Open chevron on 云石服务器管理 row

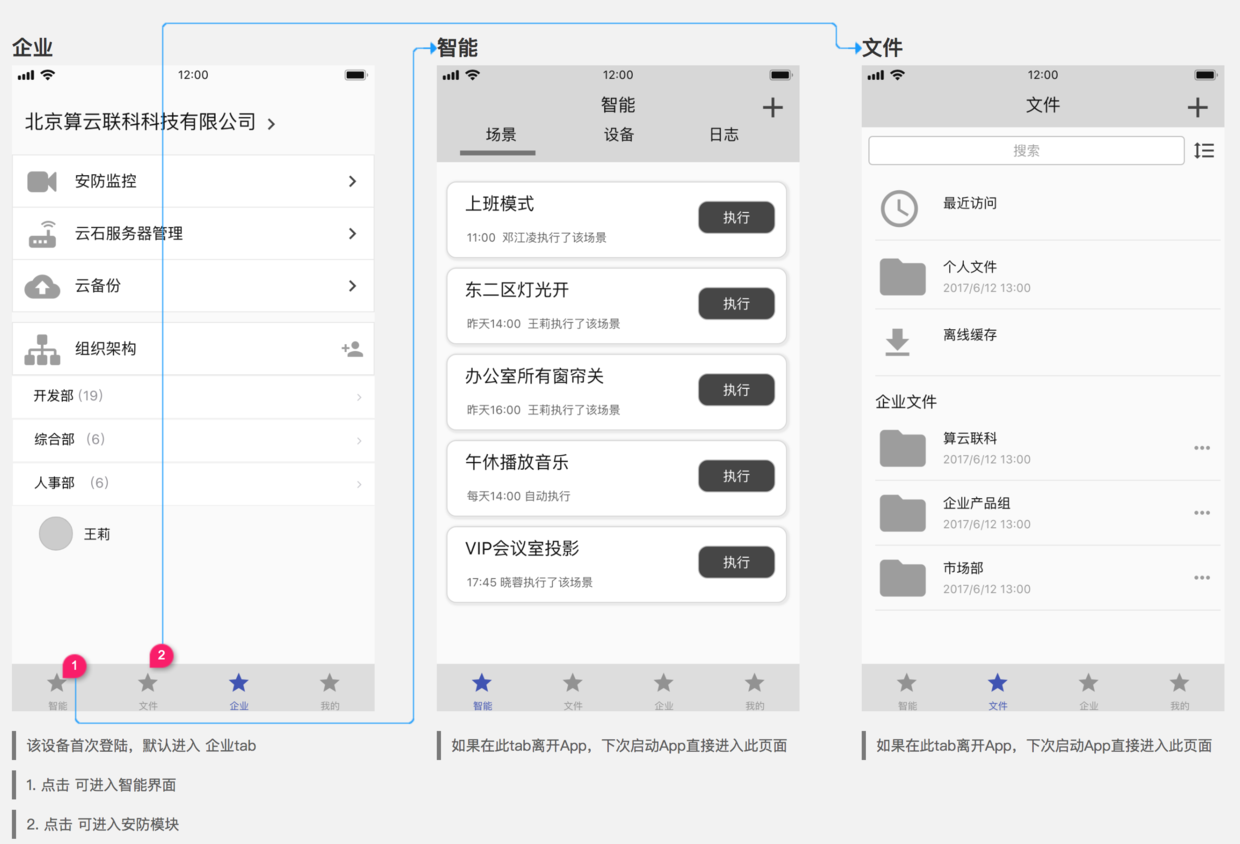tap(352, 233)
